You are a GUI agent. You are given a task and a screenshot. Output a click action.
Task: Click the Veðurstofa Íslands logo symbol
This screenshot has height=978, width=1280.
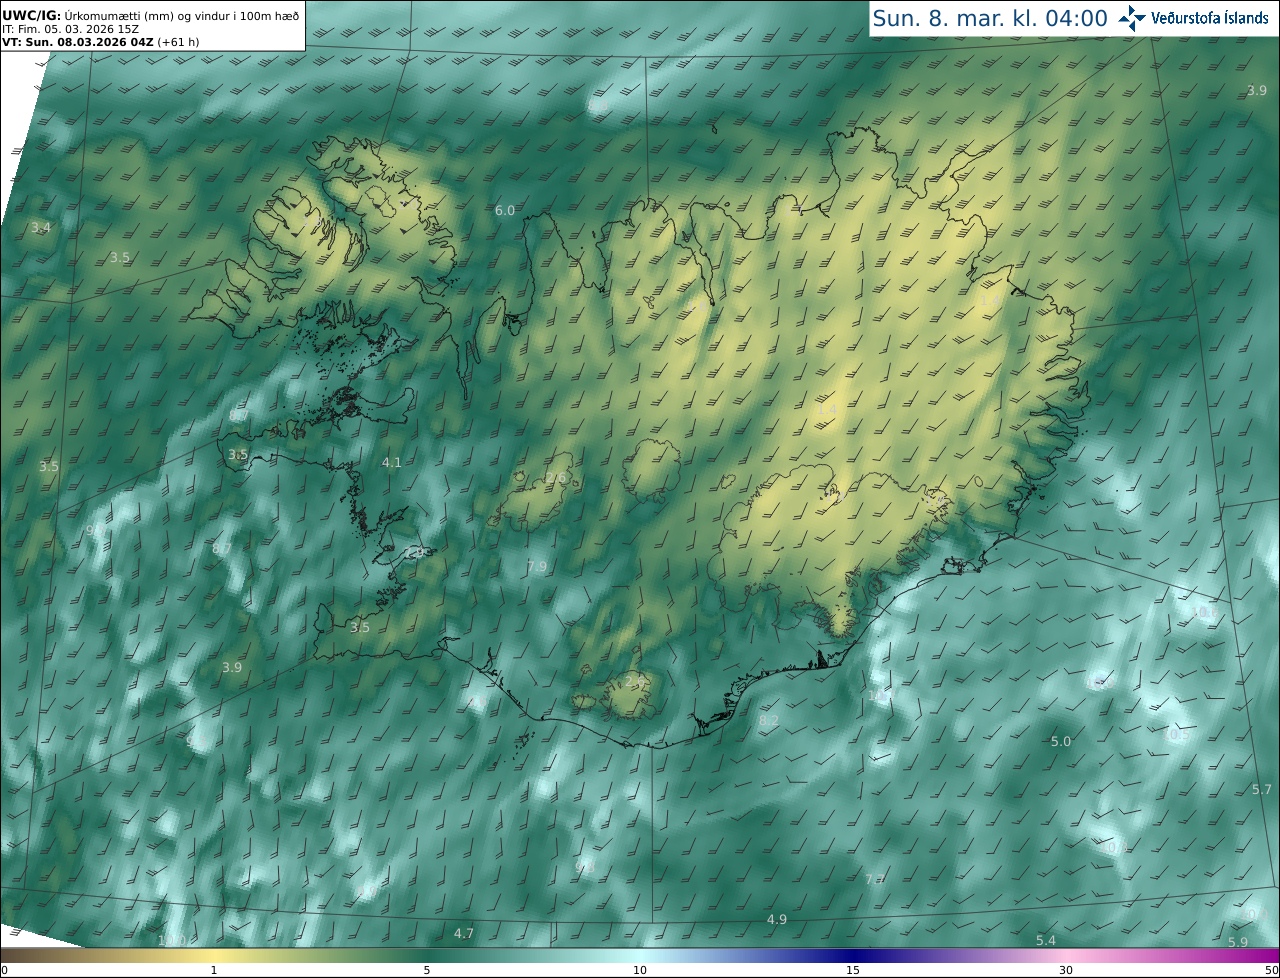[x=1133, y=17]
